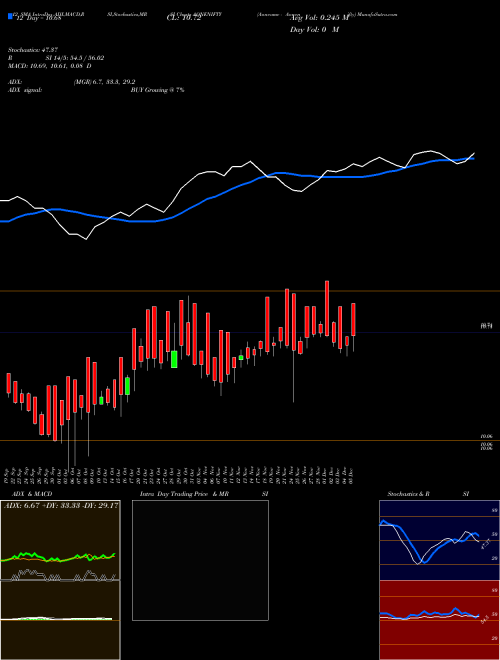
Task: Click the large green candlestick in late October
Action: 174,359
